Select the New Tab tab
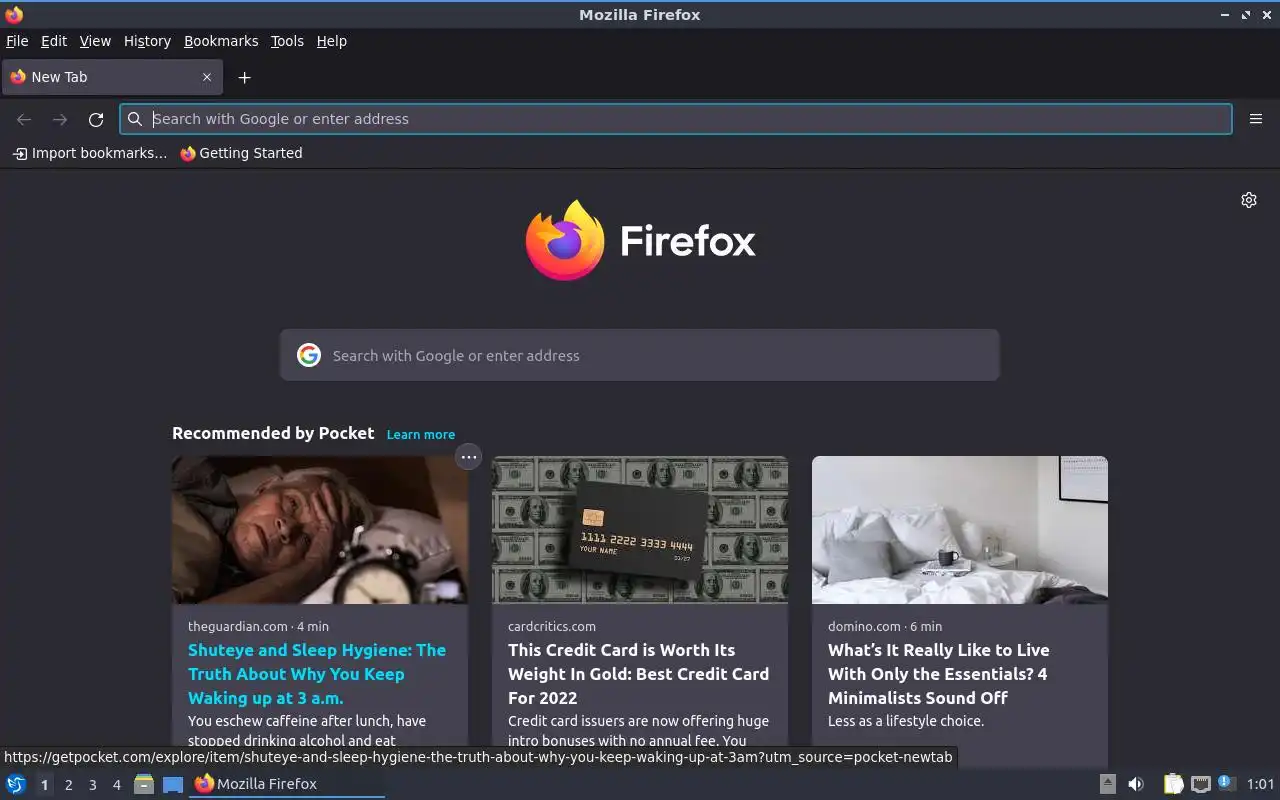Image resolution: width=1280 pixels, height=800 pixels. [111, 77]
